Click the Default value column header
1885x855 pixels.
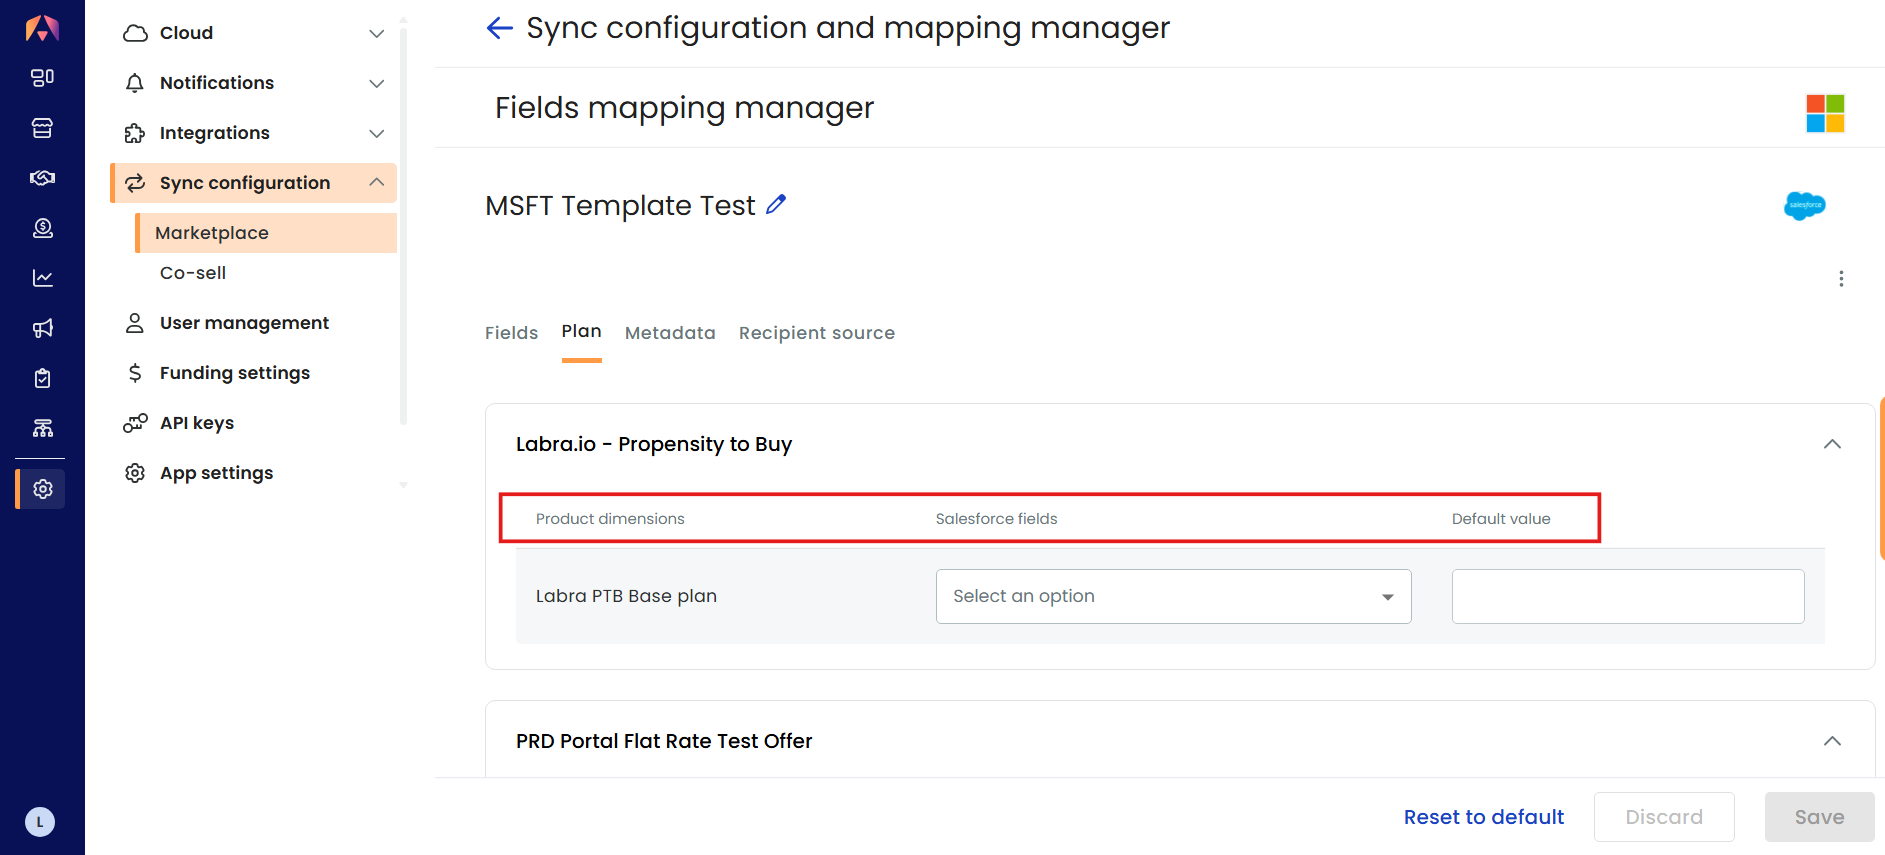click(x=1501, y=519)
